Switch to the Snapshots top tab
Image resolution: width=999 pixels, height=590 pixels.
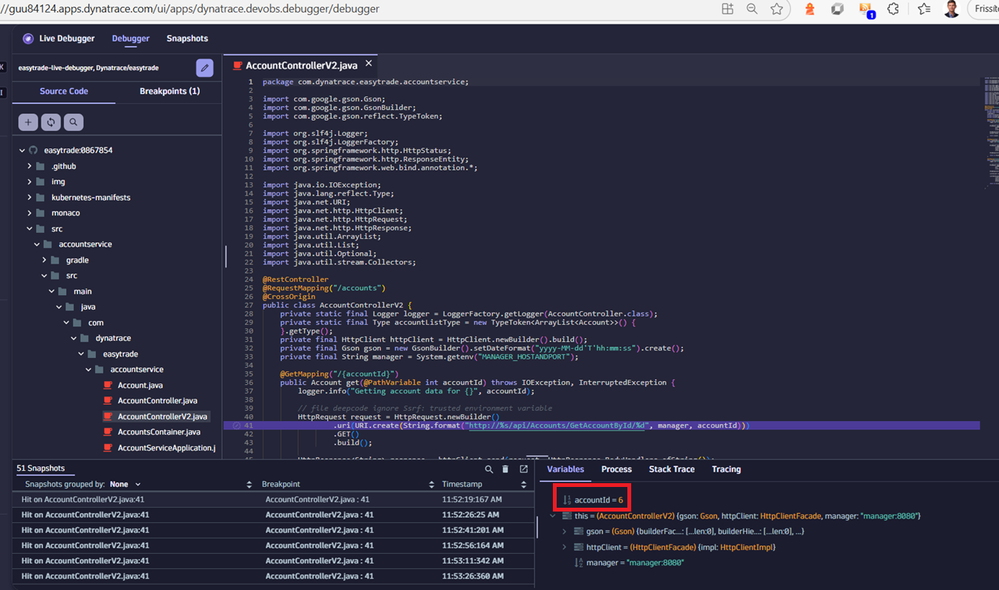coord(187,38)
